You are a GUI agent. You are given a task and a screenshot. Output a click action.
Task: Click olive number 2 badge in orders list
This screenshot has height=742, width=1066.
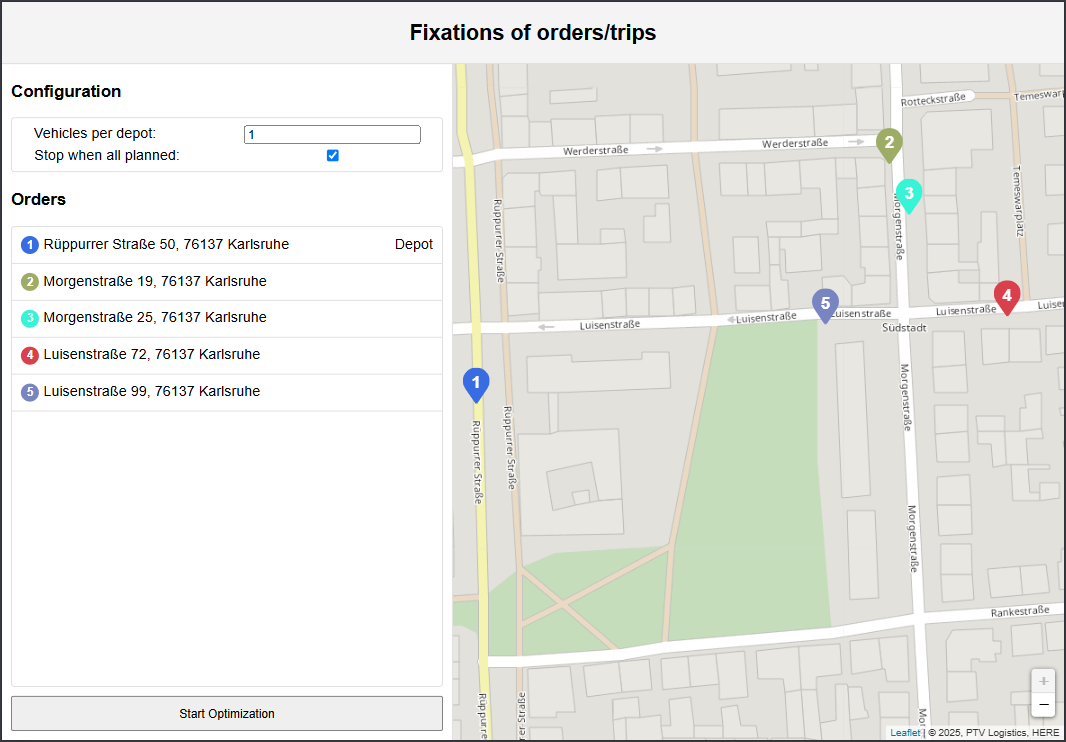pos(30,282)
